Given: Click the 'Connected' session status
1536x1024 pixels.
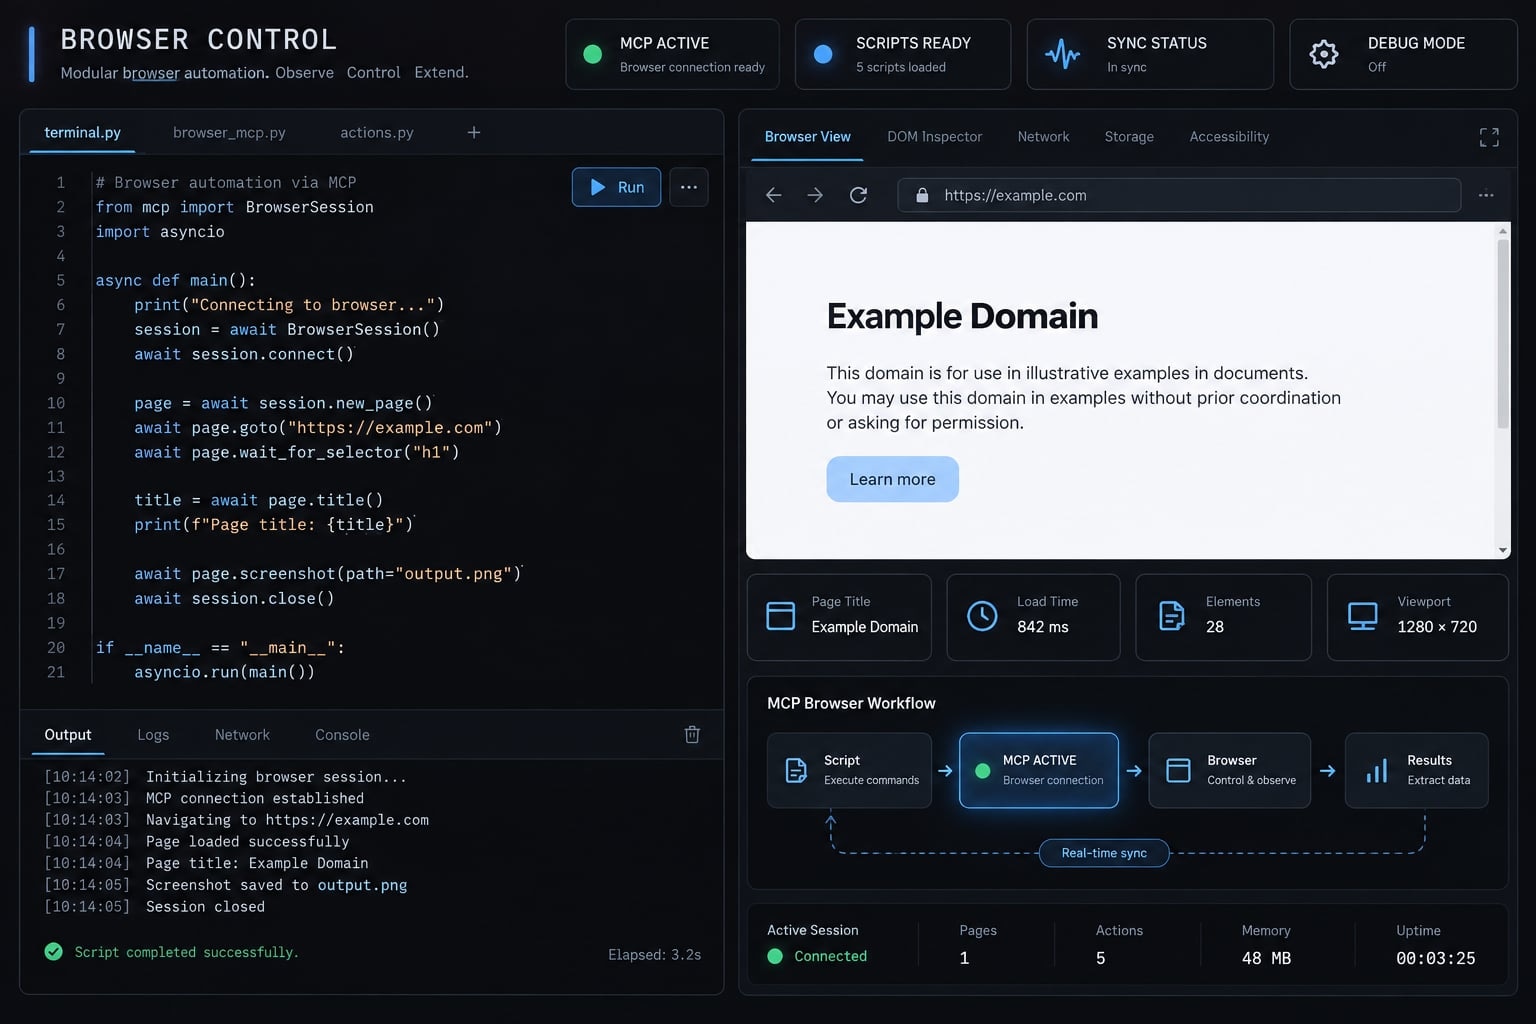Looking at the screenshot, I should 830,956.
